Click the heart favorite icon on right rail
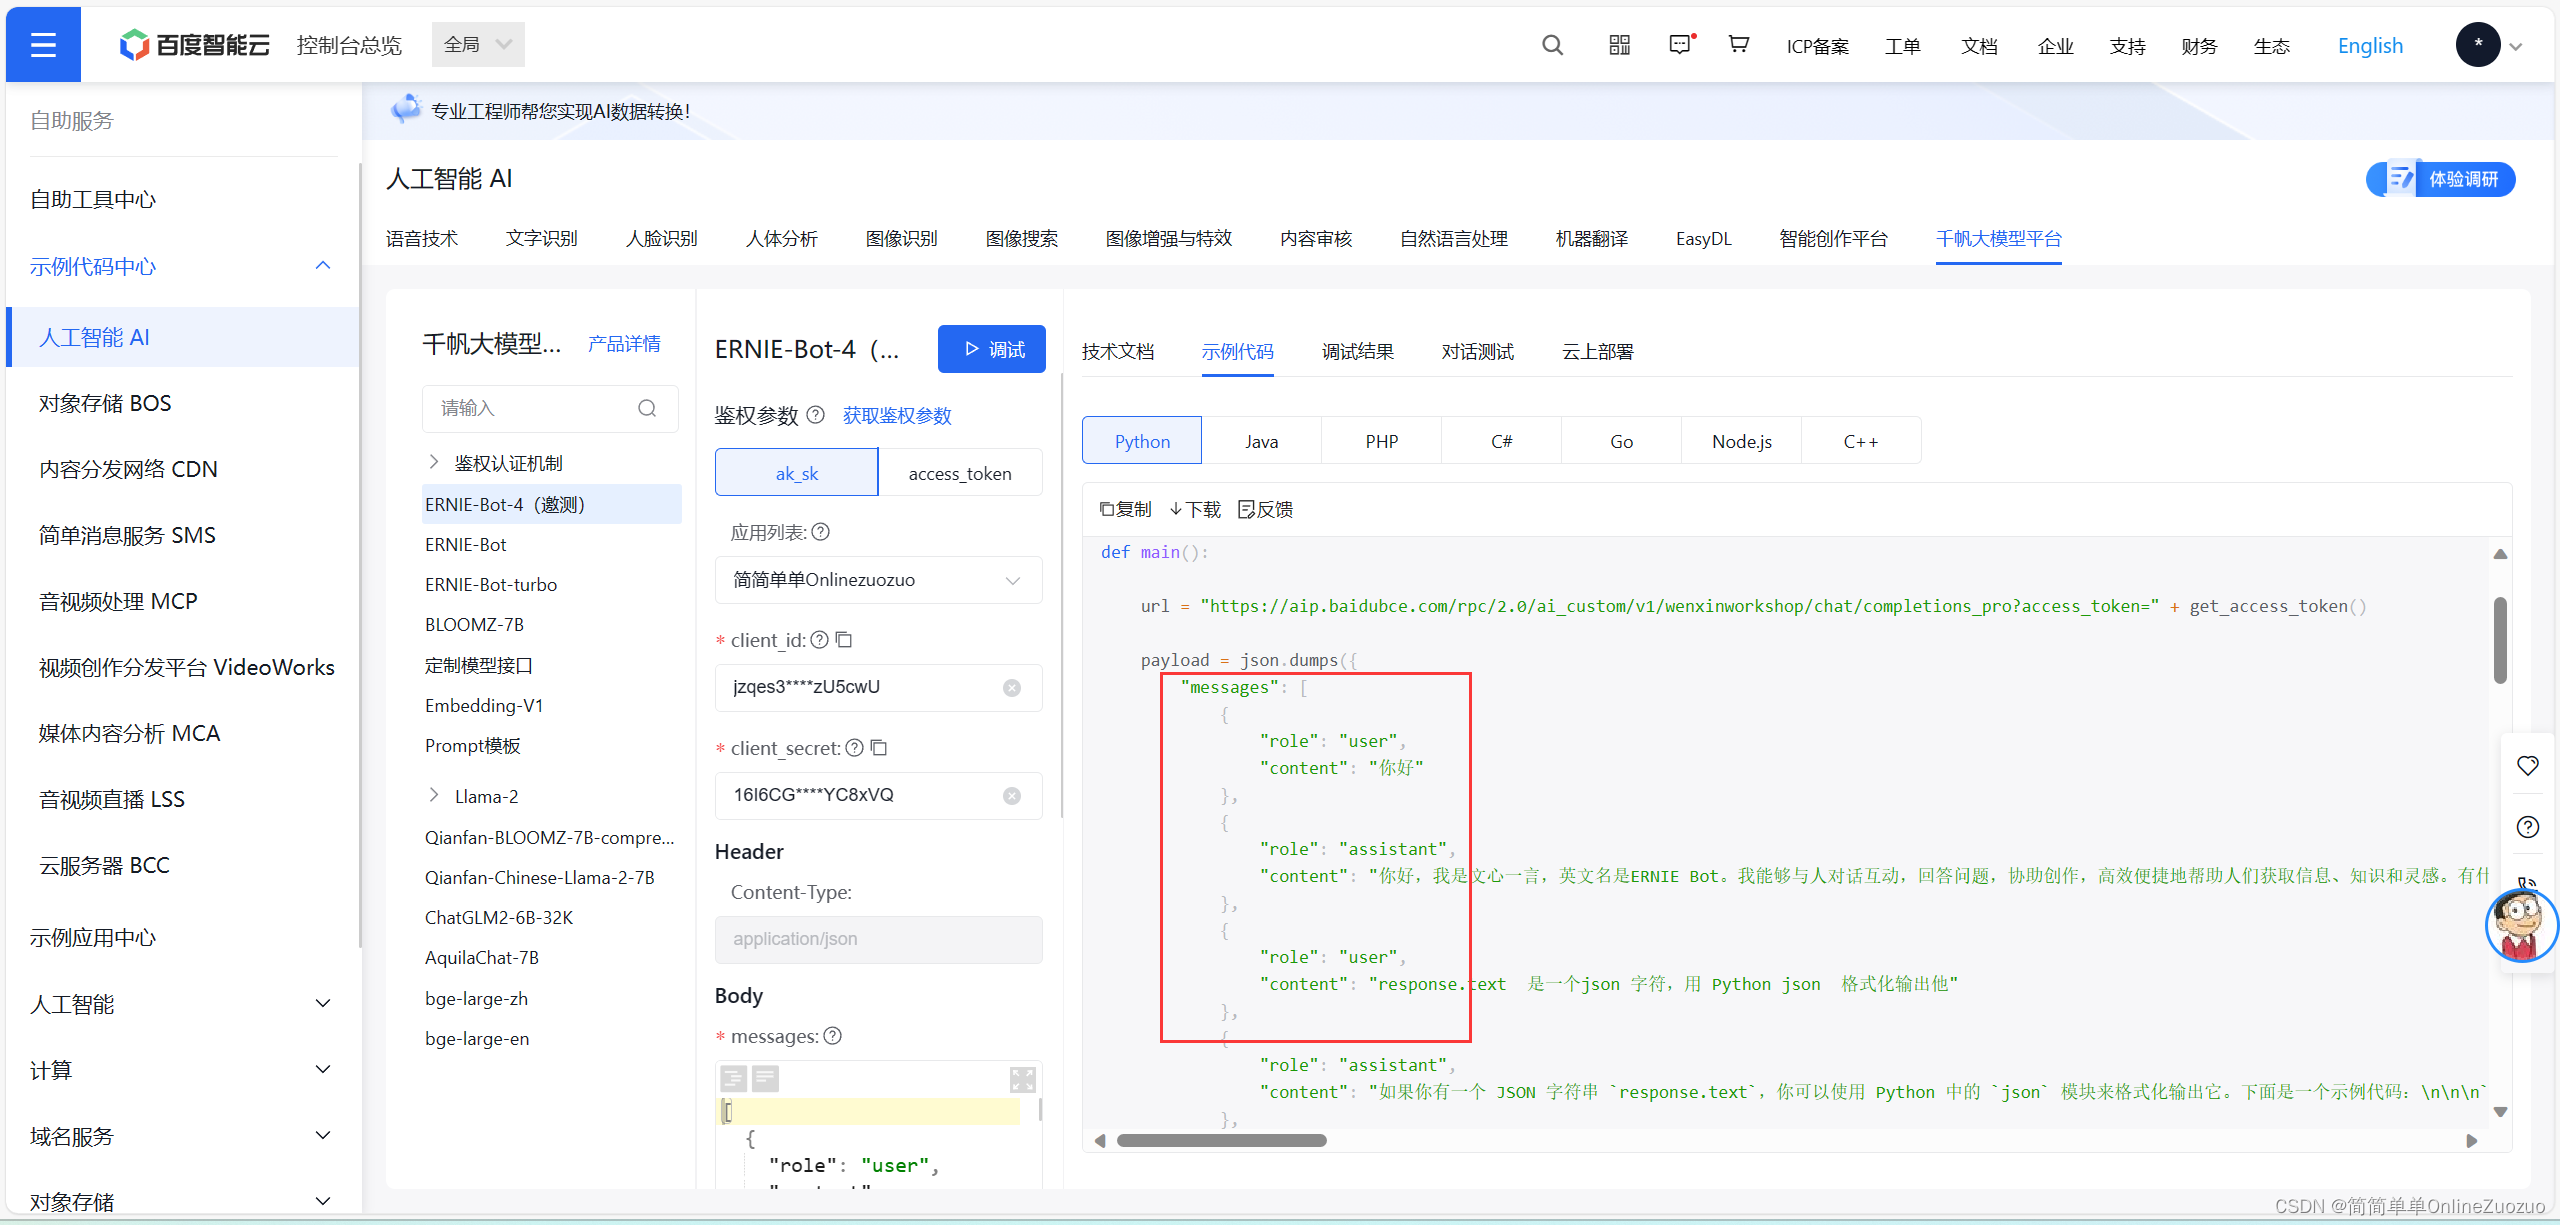This screenshot has width=2560, height=1225. coord(2528,766)
